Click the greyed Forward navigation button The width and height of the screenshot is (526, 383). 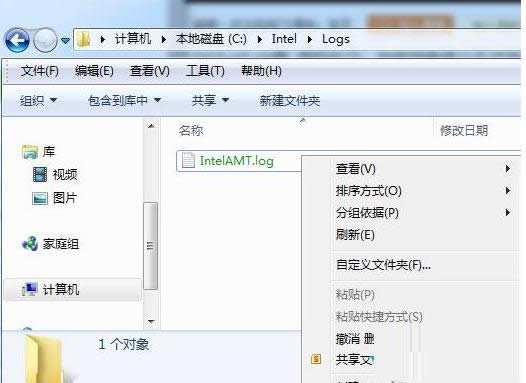tap(46, 40)
